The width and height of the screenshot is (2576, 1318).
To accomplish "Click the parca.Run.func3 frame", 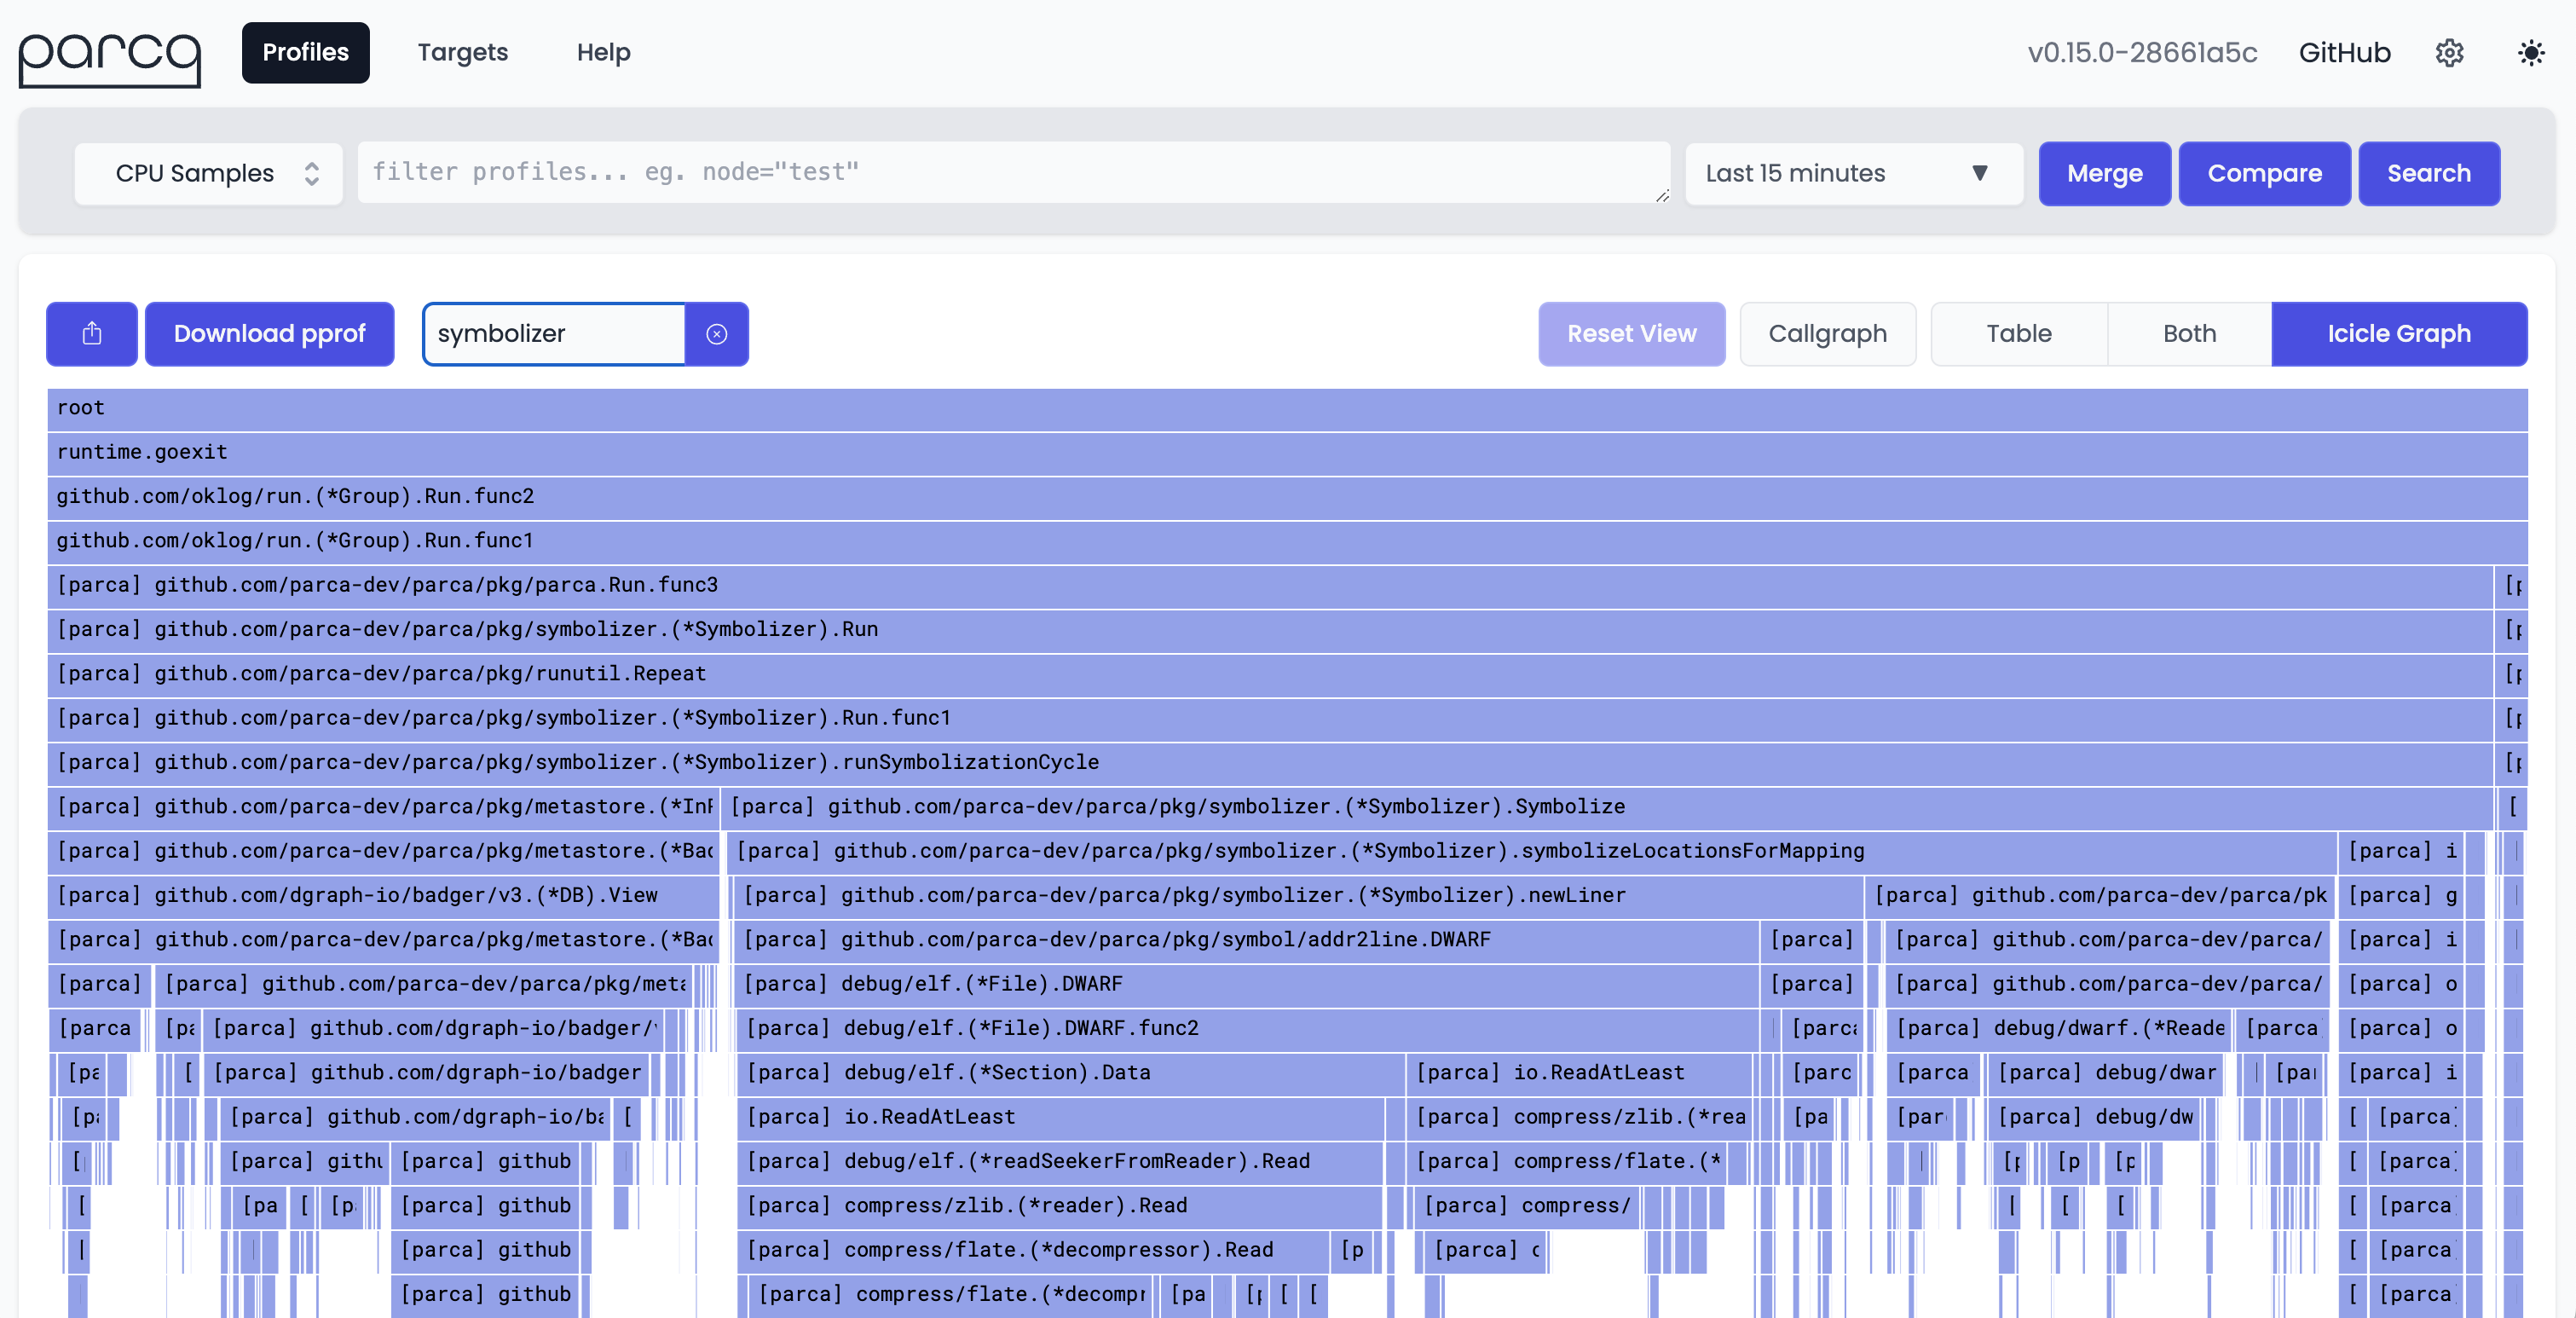I will pos(1270,586).
